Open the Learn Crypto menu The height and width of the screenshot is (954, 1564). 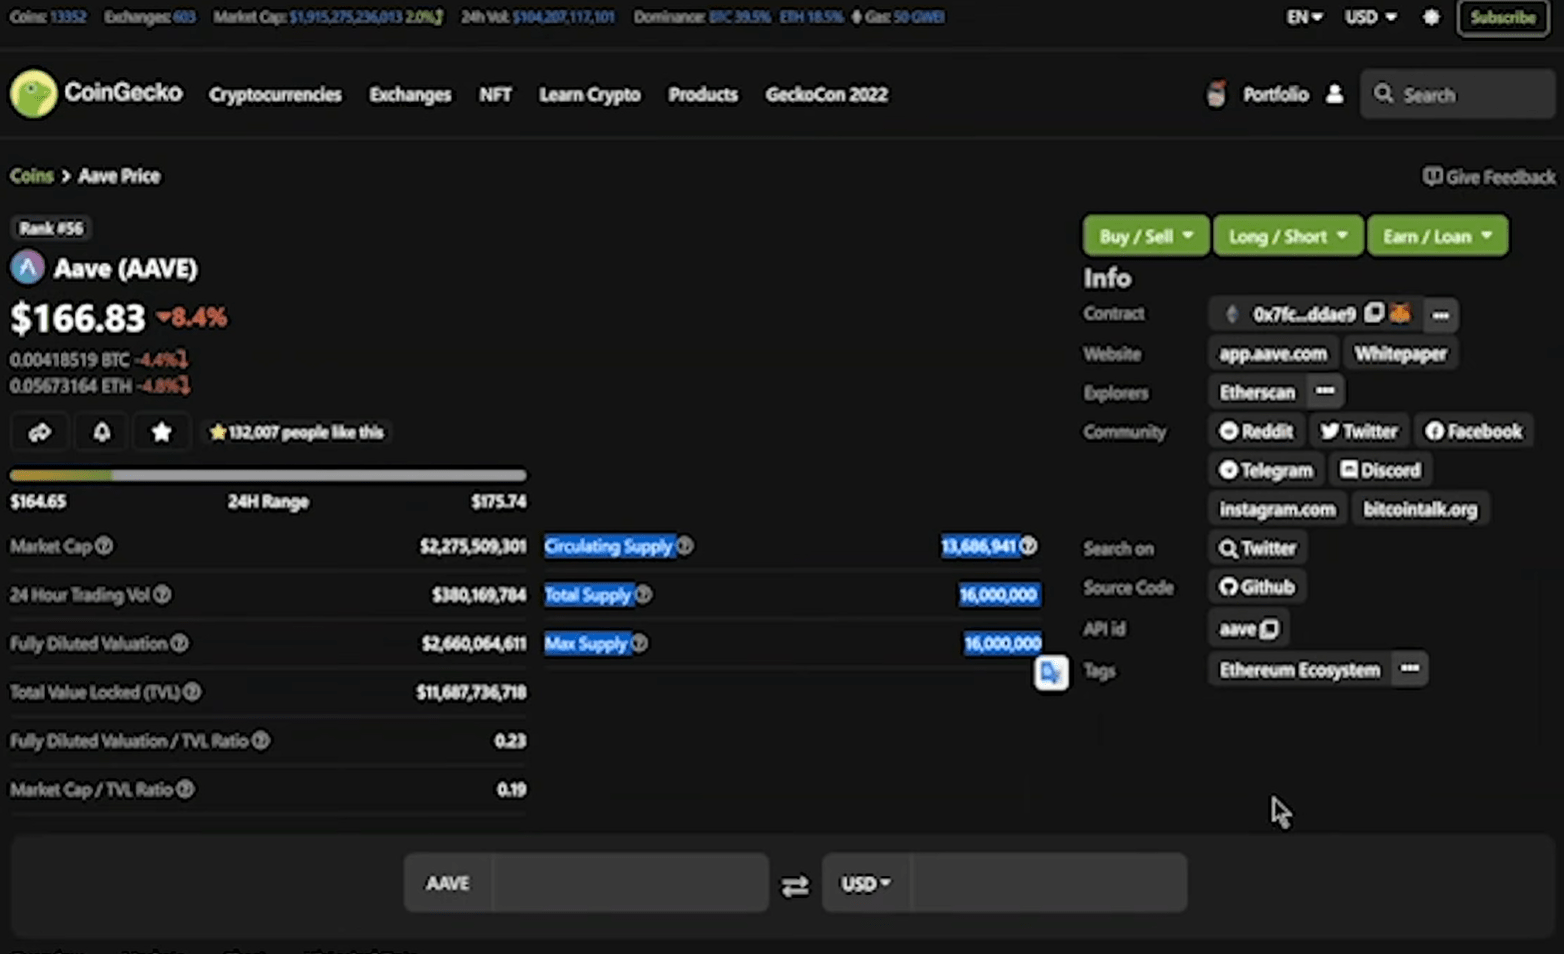590,95
